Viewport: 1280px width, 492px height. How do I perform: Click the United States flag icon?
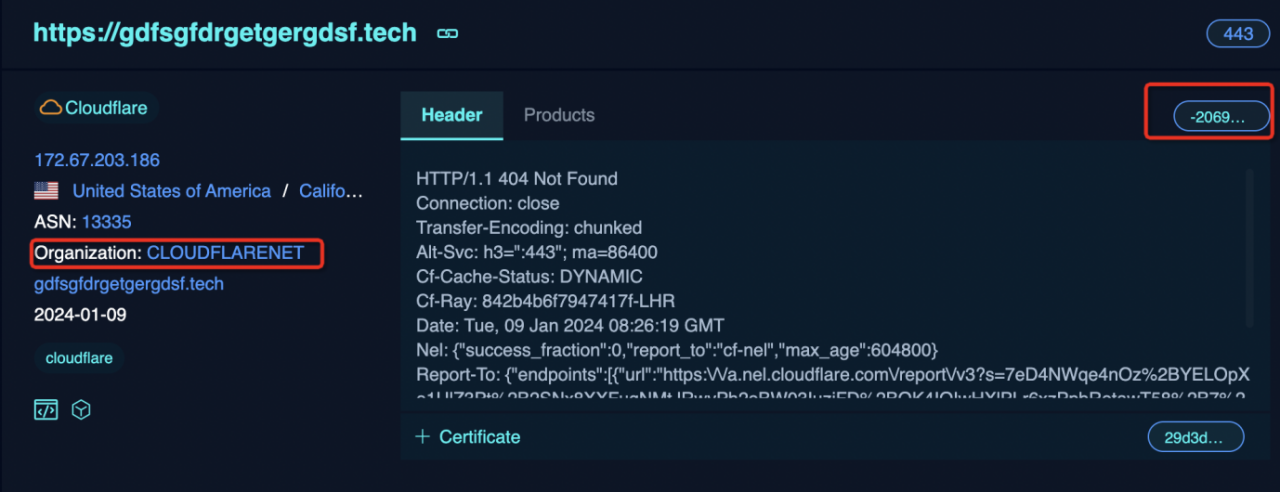tap(46, 191)
